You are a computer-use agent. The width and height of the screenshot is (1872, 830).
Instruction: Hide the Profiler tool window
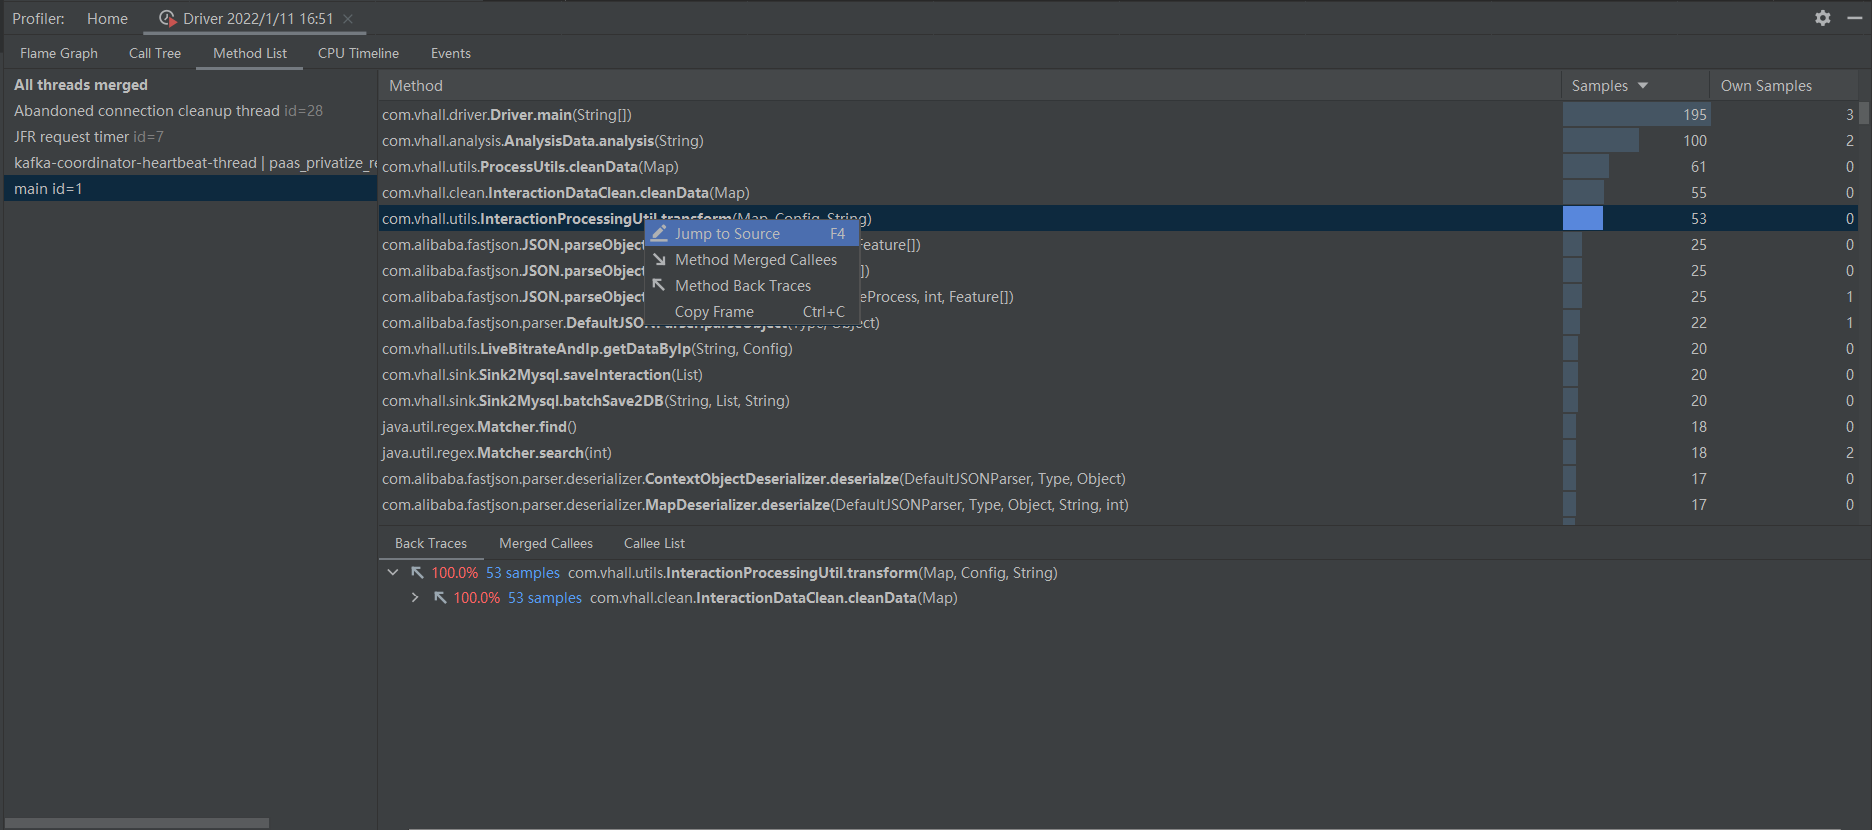(x=1855, y=18)
